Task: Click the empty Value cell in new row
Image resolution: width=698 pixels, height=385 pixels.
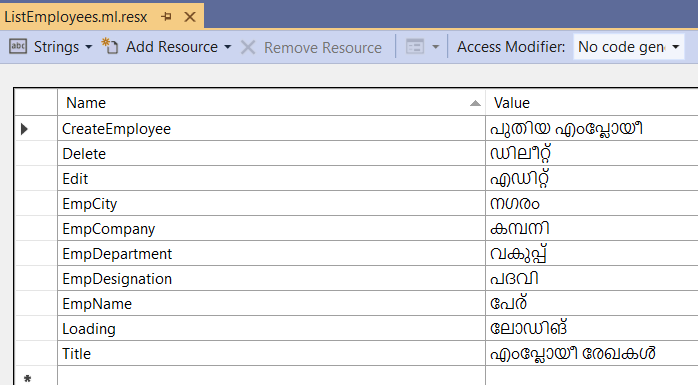Action: [x=592, y=376]
